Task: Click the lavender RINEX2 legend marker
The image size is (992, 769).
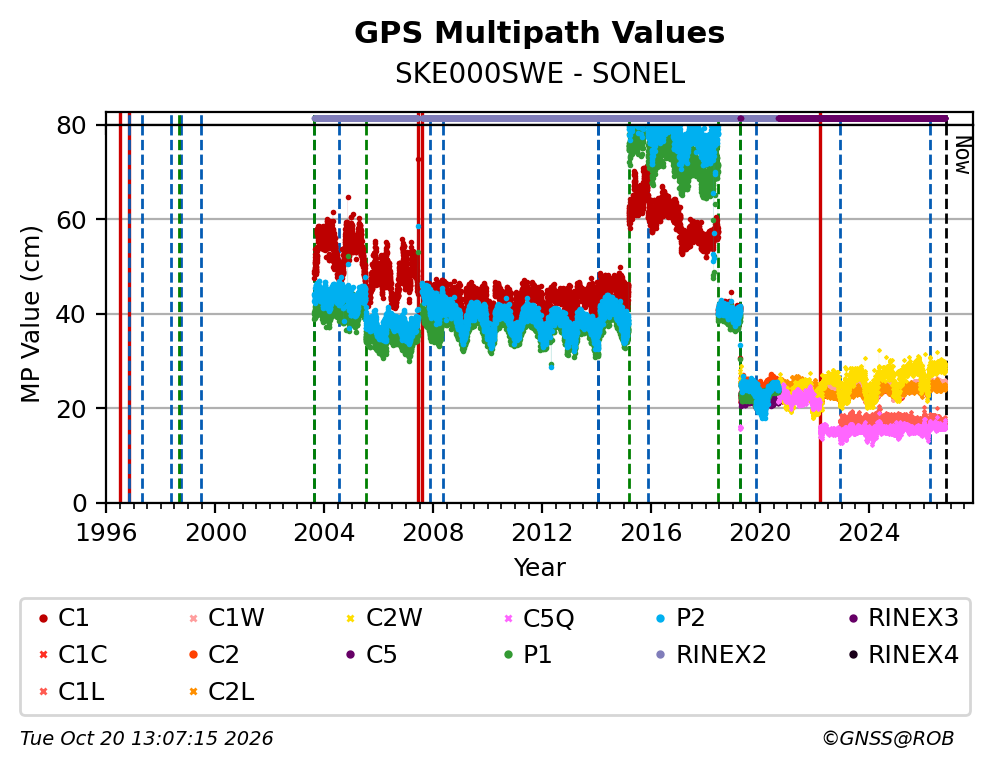Action: pyautogui.click(x=661, y=655)
